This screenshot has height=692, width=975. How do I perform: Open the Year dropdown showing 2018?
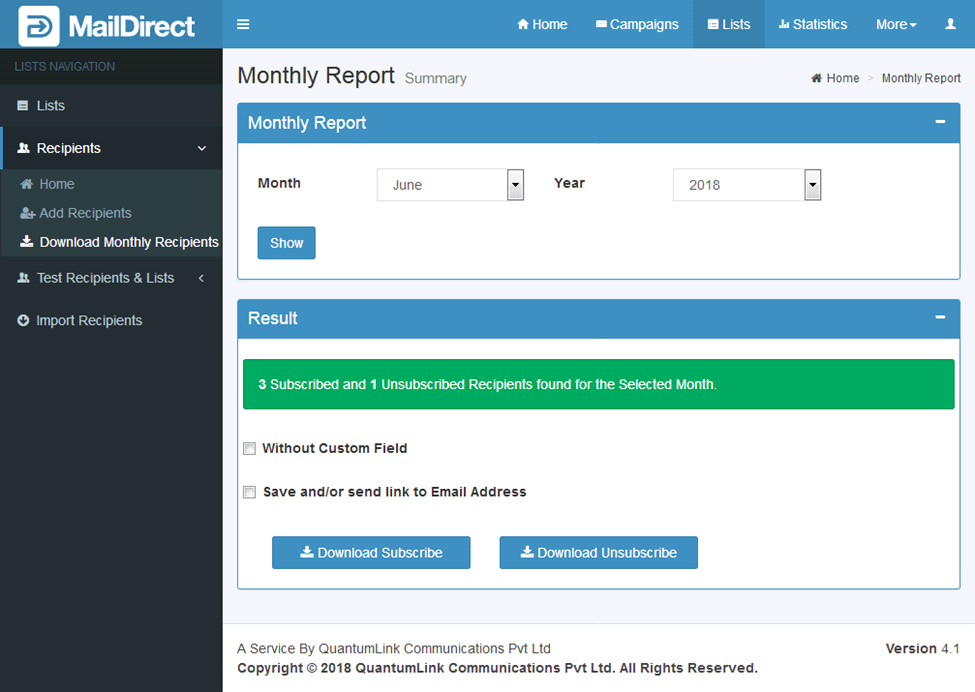click(x=746, y=185)
